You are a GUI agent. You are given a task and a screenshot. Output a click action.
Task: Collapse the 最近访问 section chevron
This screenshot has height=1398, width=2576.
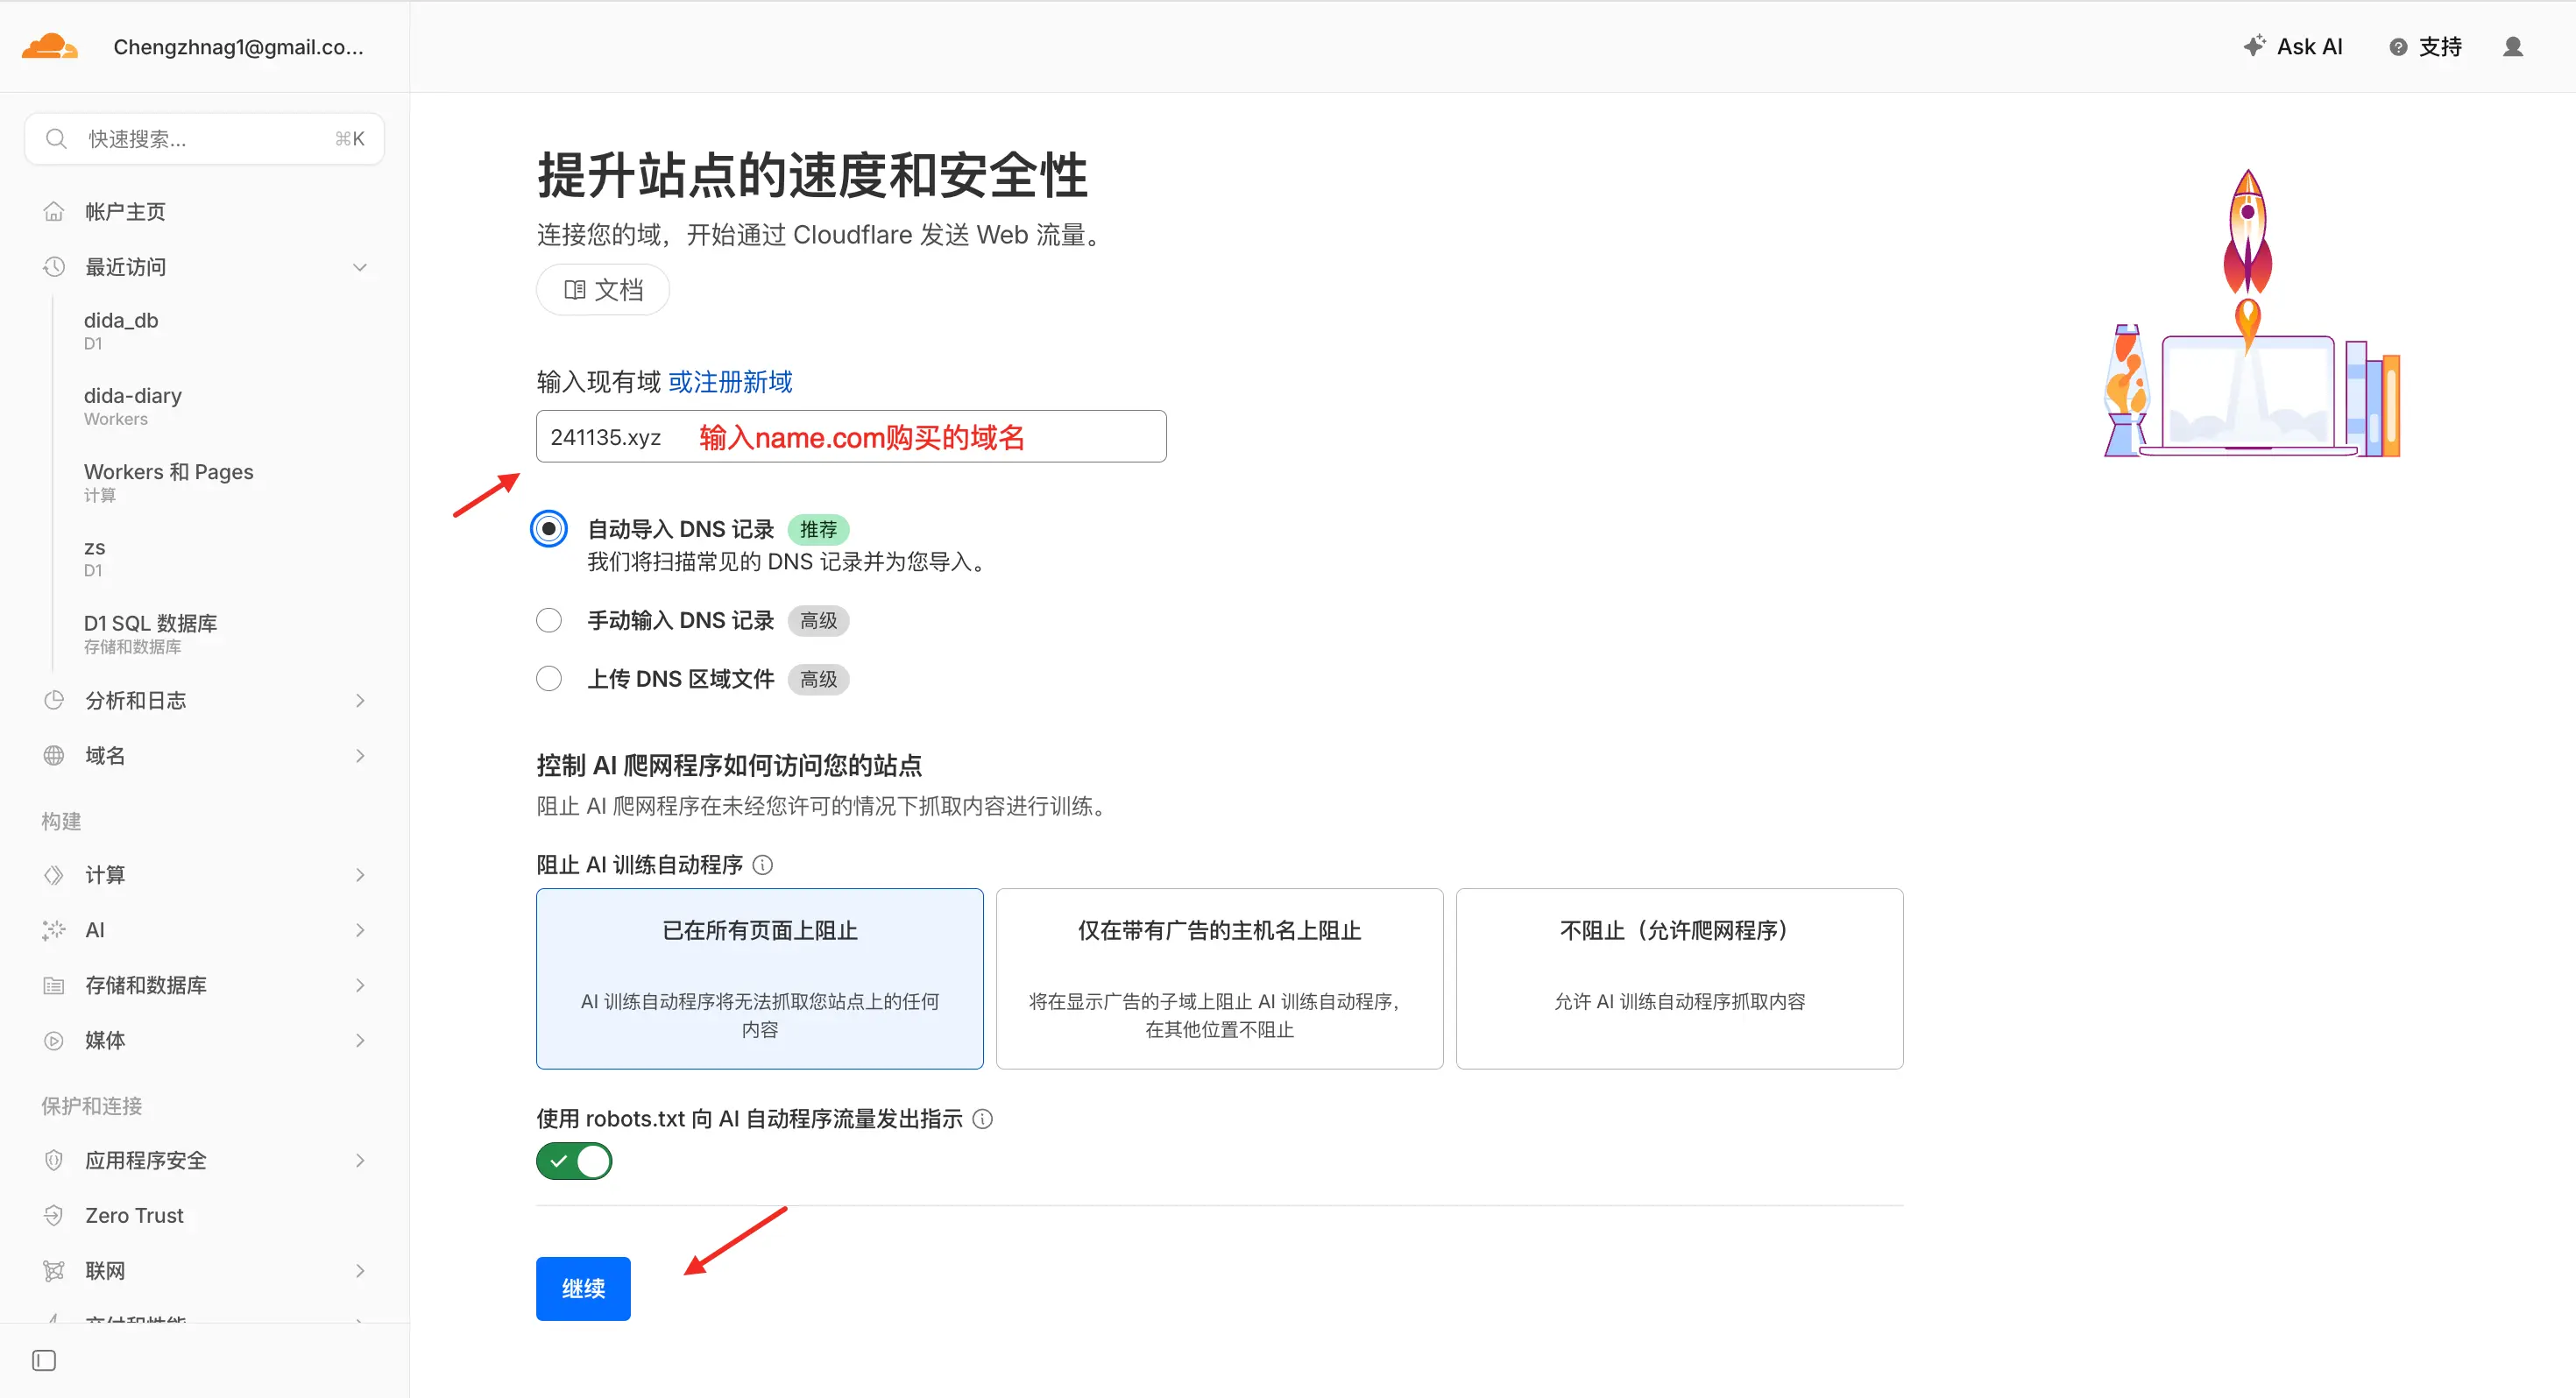click(360, 267)
